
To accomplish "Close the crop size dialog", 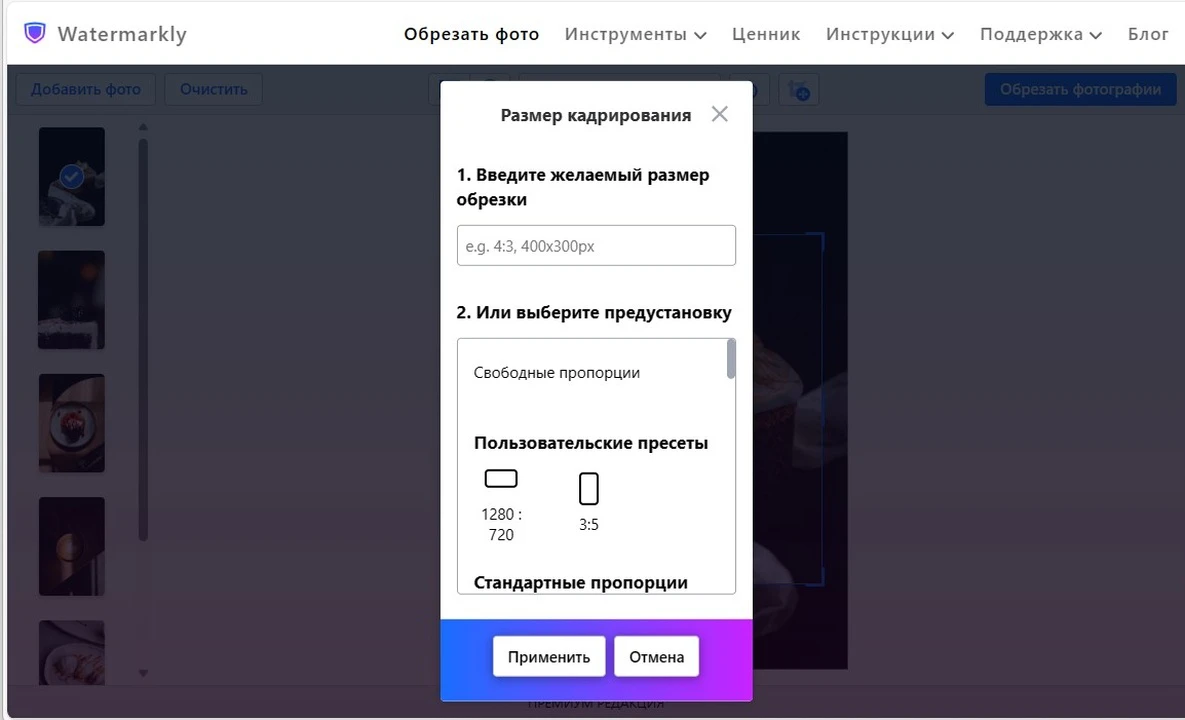I will pos(719,114).
